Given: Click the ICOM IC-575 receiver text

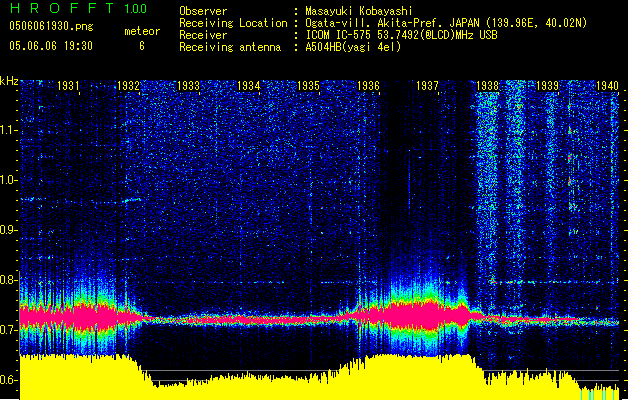Looking at the screenshot, I should tap(401, 35).
